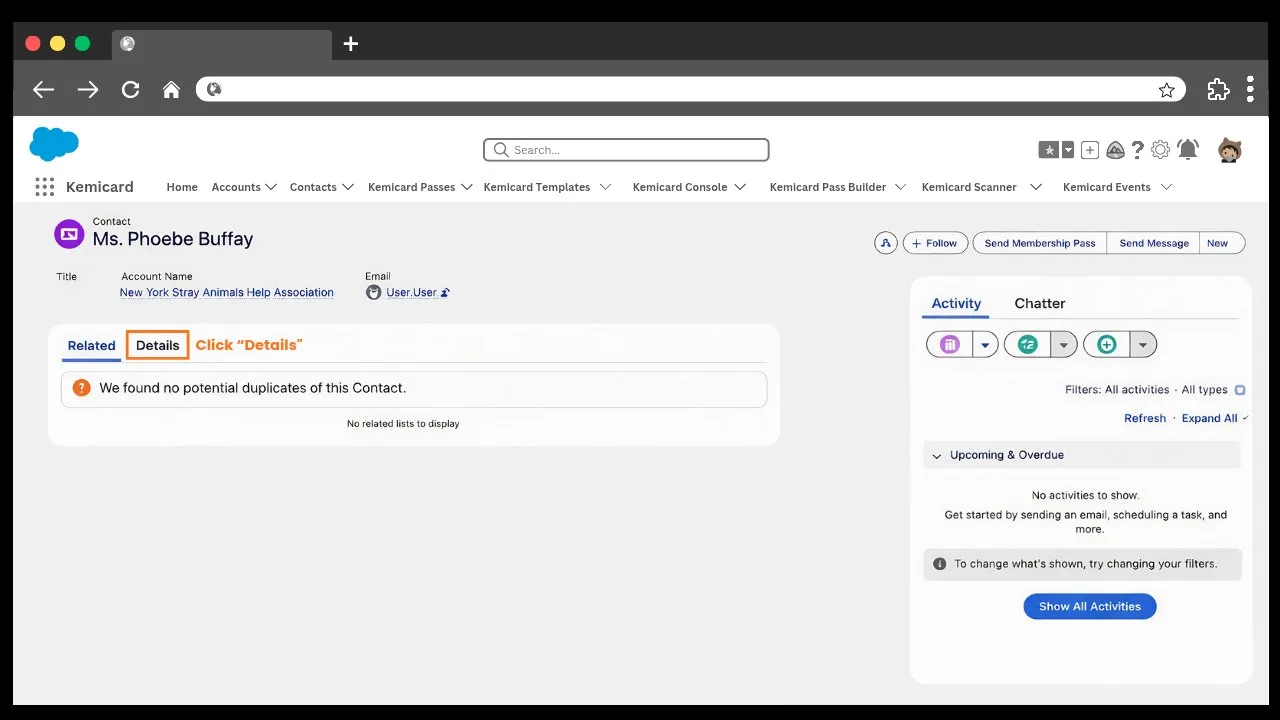This screenshot has height=720, width=1280.
Task: Click the orange duplicate alert icon
Action: pos(81,388)
